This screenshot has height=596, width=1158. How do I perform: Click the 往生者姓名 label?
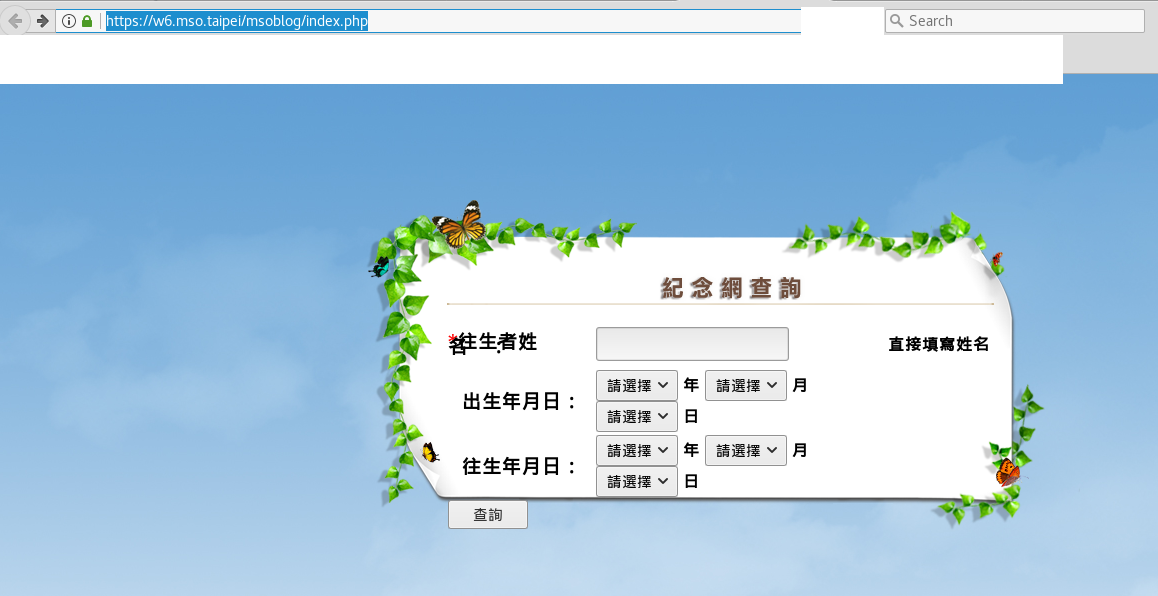pyautogui.click(x=493, y=343)
